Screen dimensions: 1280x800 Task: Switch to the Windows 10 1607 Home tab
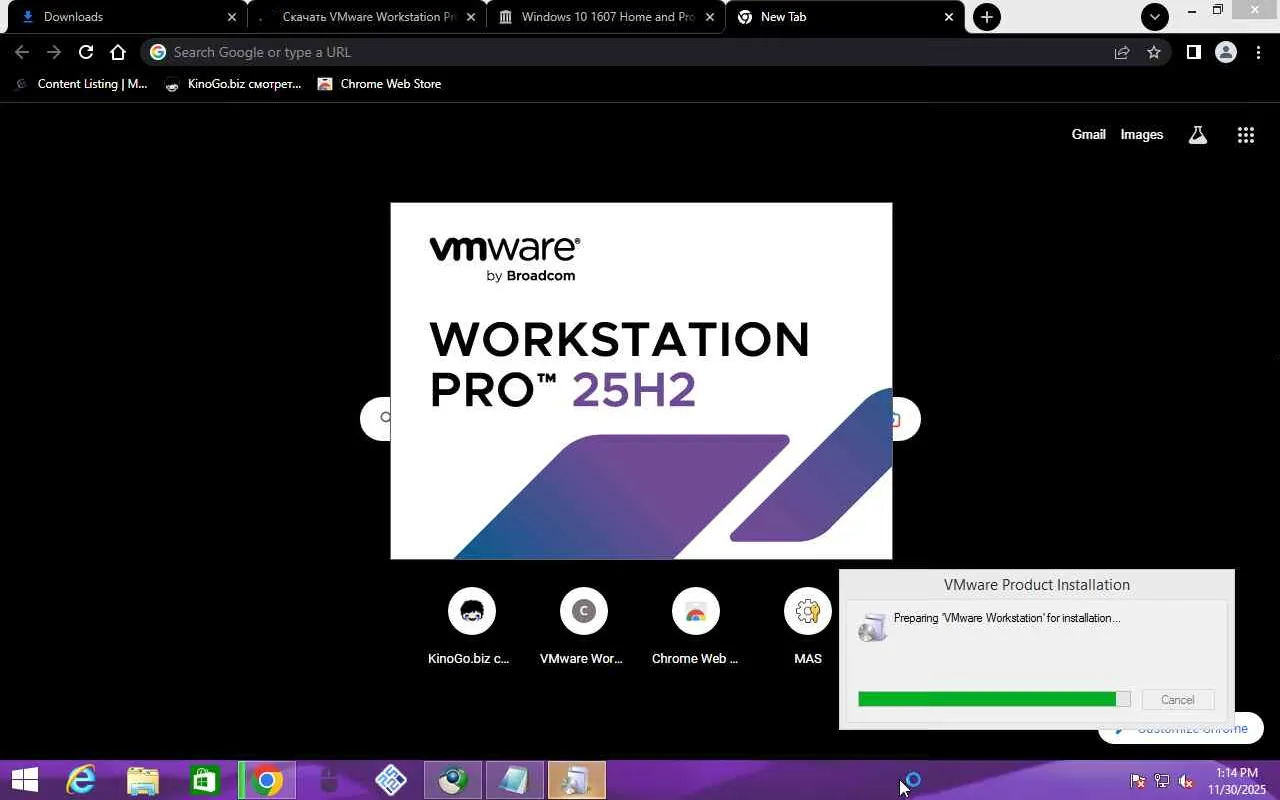pyautogui.click(x=605, y=17)
